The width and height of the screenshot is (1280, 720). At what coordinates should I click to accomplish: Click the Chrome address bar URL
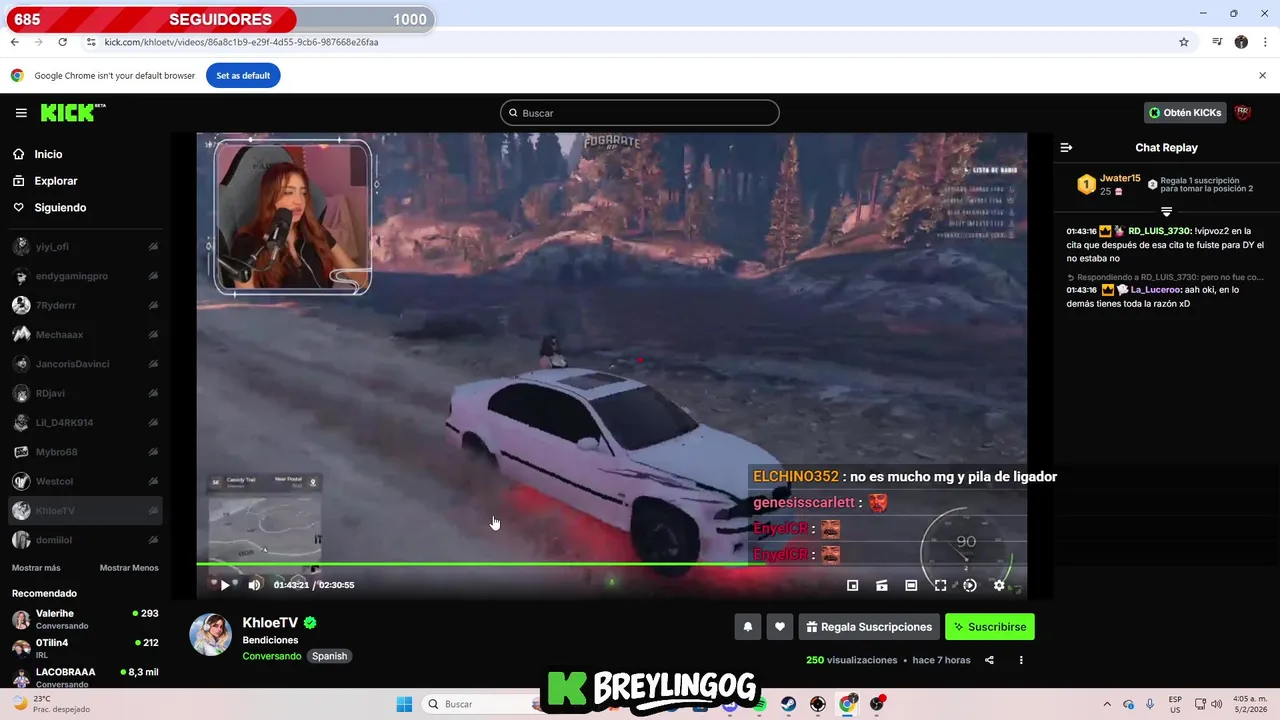click(241, 42)
